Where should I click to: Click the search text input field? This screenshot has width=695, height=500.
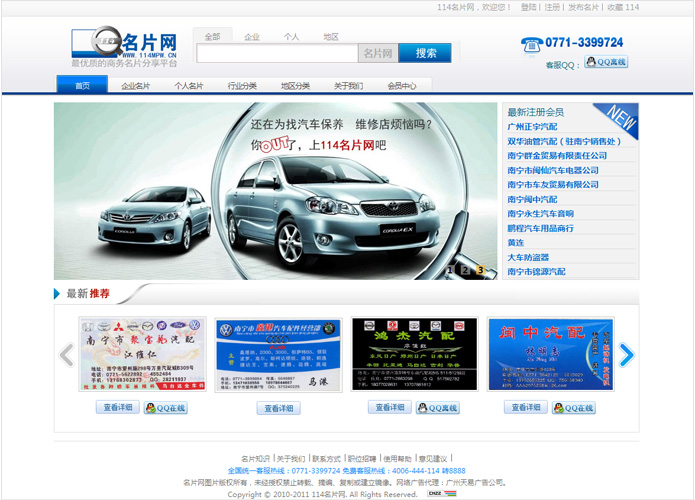coord(277,54)
